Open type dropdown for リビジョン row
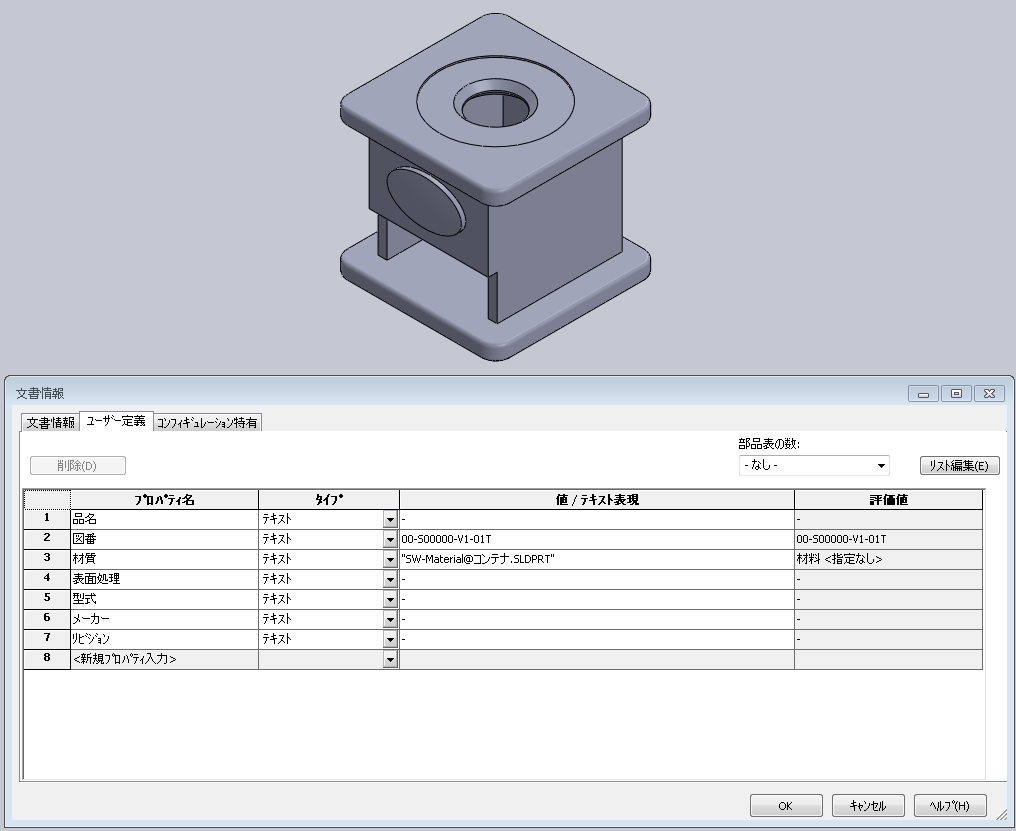This screenshot has height=831, width=1016. point(390,639)
